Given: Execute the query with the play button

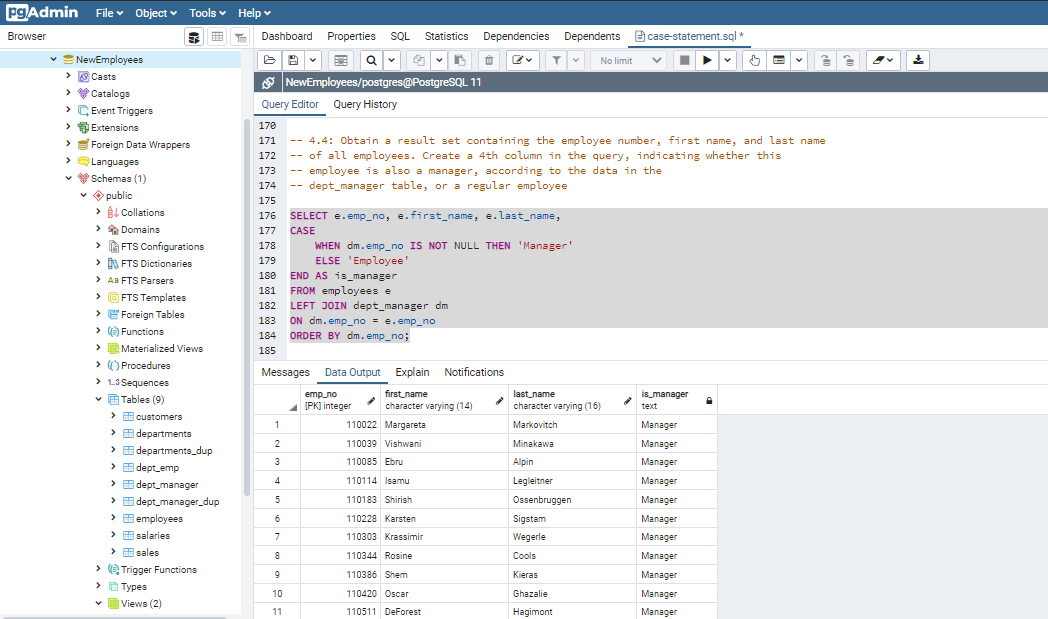Looking at the screenshot, I should click(707, 61).
